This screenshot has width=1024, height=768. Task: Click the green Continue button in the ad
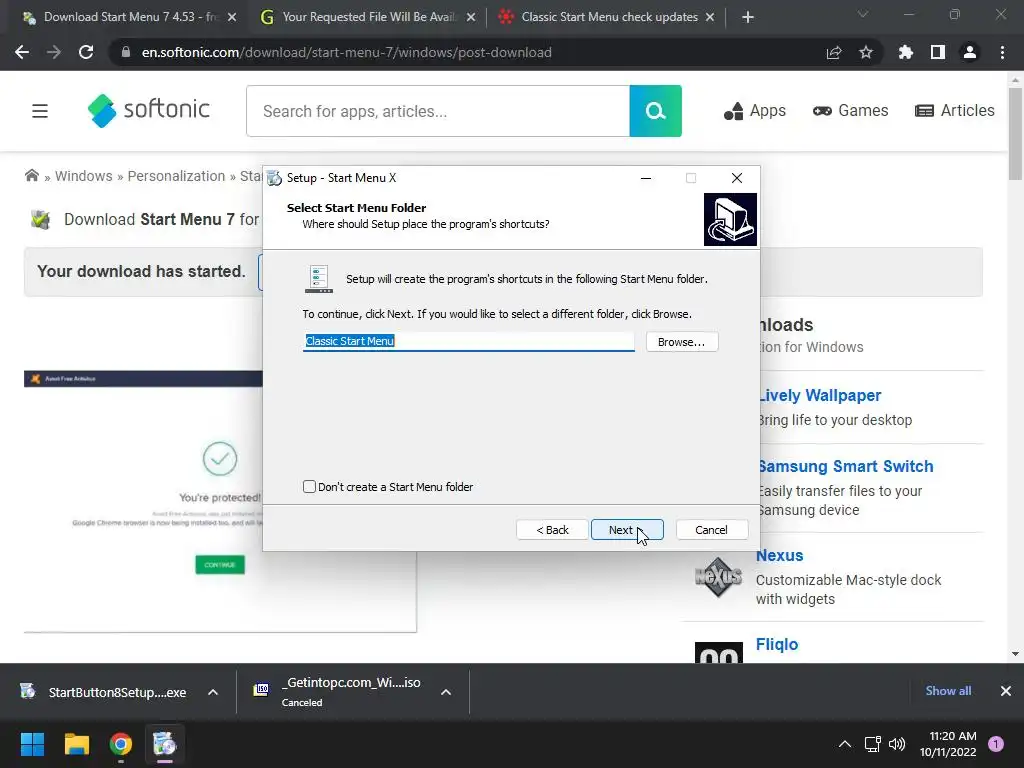point(220,565)
